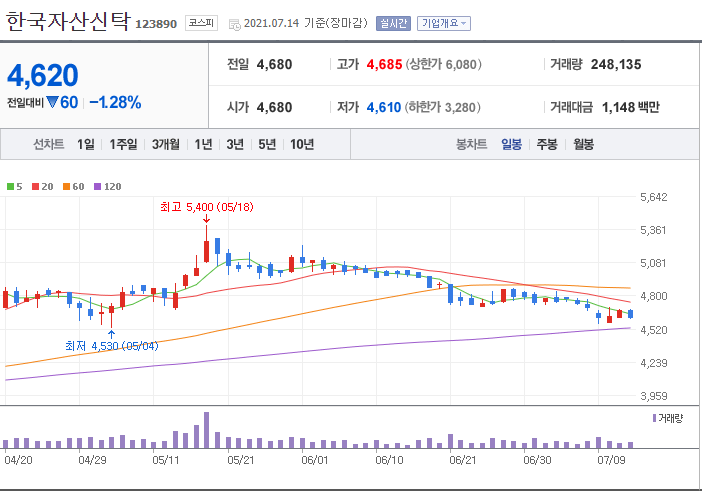Viewport: 702px width, 491px height.
Task: Click the 고가 value 4,685
Action: pyautogui.click(x=384, y=64)
